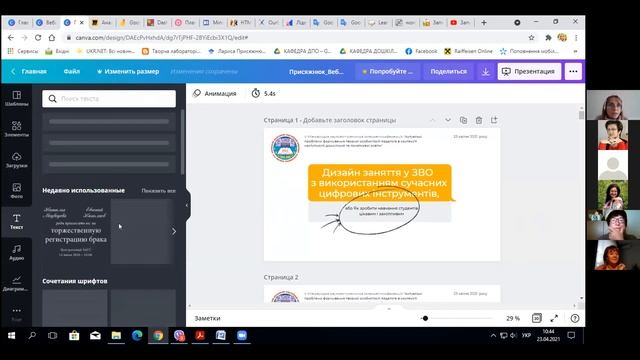The height and width of the screenshot is (360, 640).
Task: Open the header three-dots more menu
Action: [573, 71]
